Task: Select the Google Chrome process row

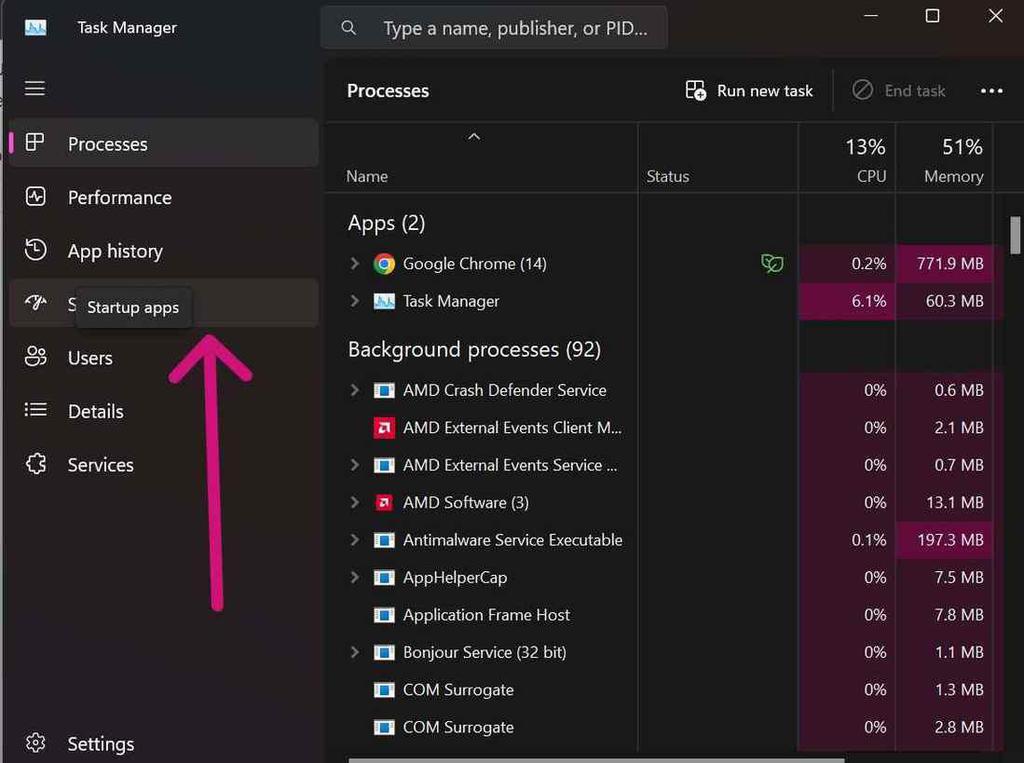Action: 473,263
